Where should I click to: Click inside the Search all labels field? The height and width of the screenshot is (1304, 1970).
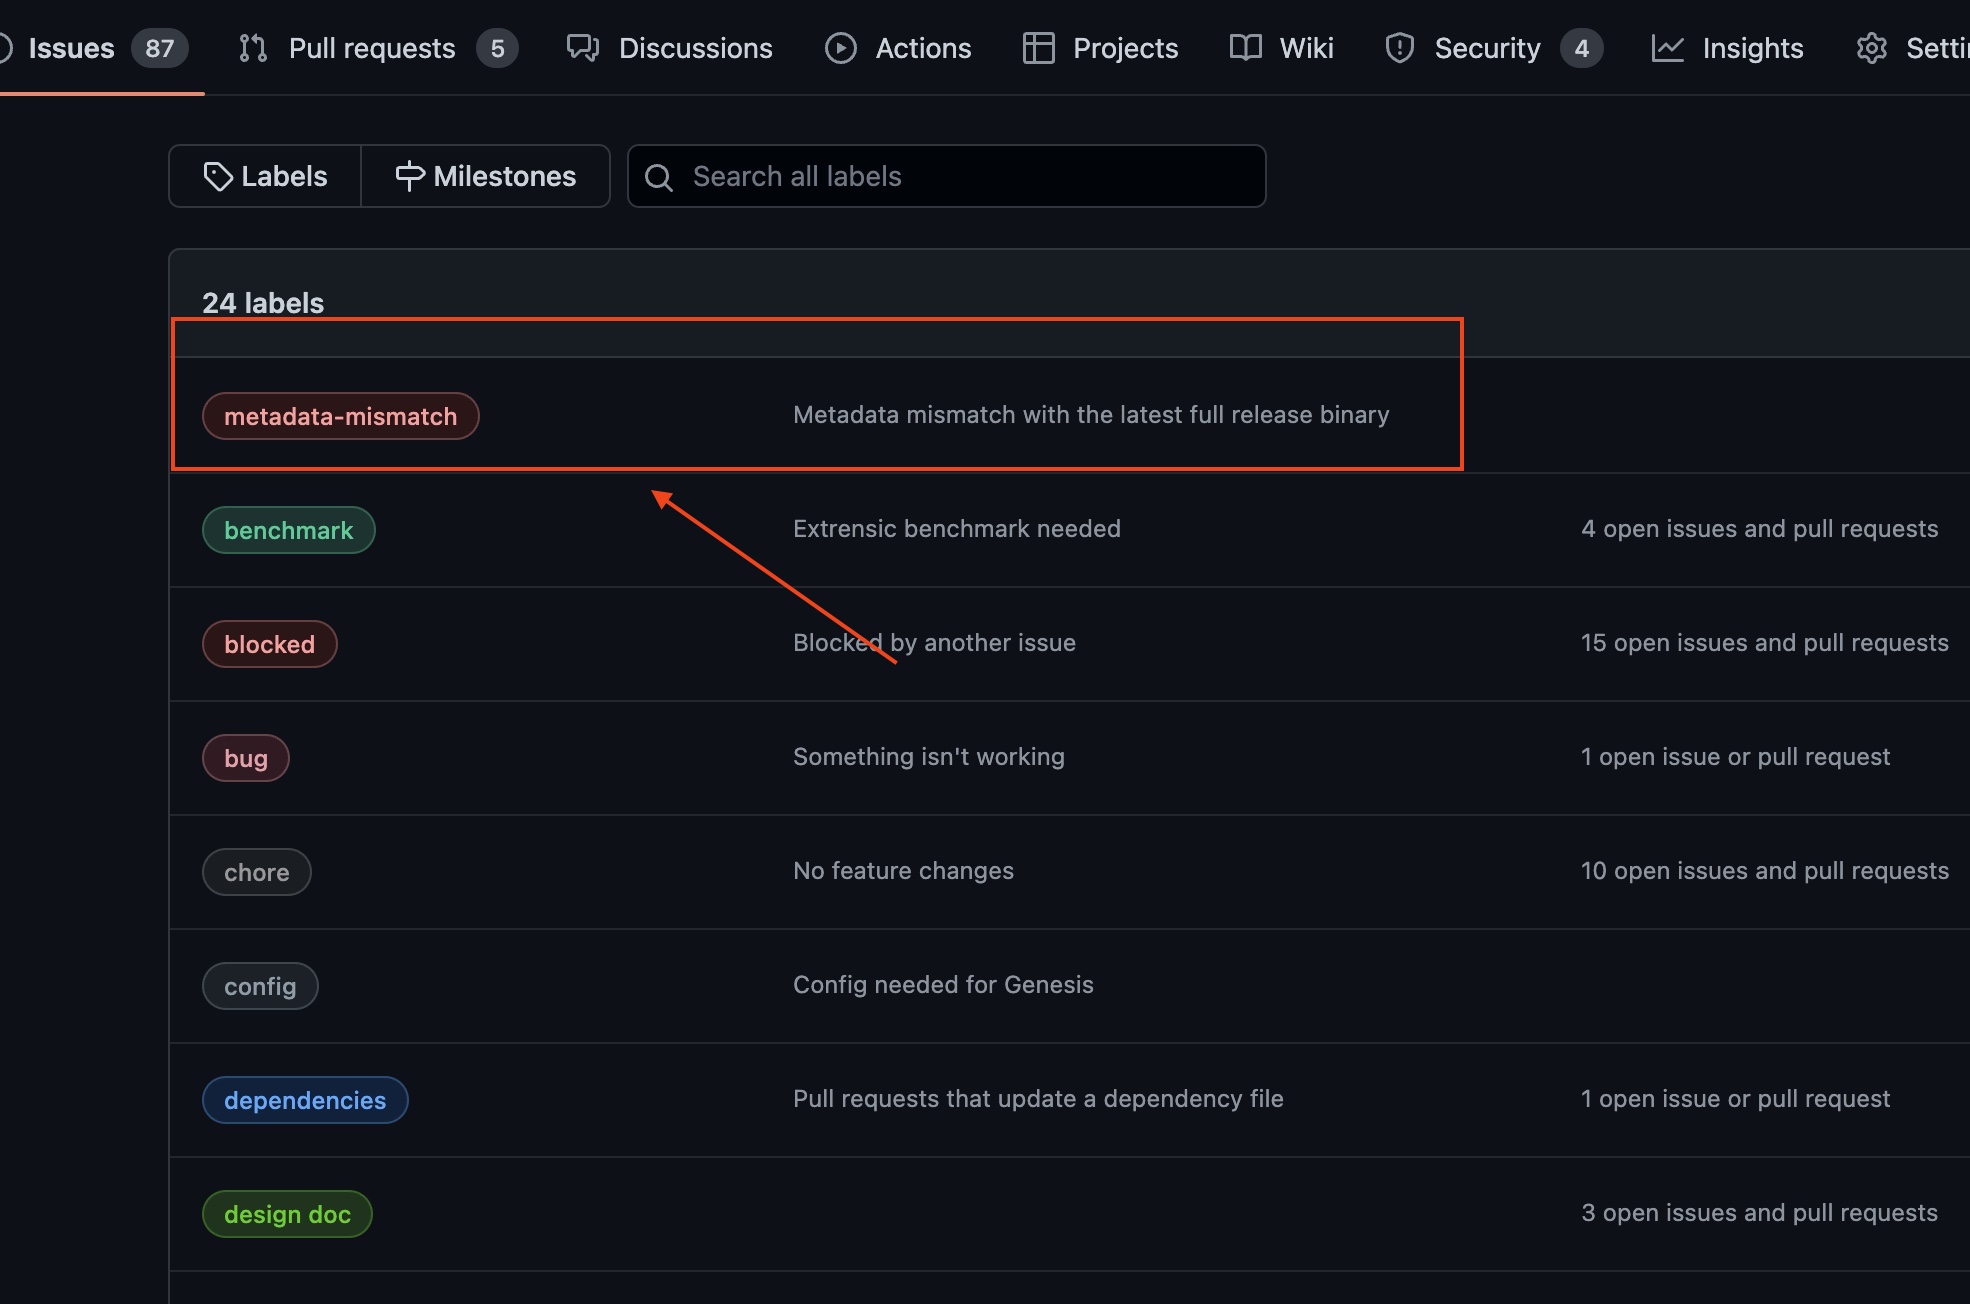click(x=945, y=176)
